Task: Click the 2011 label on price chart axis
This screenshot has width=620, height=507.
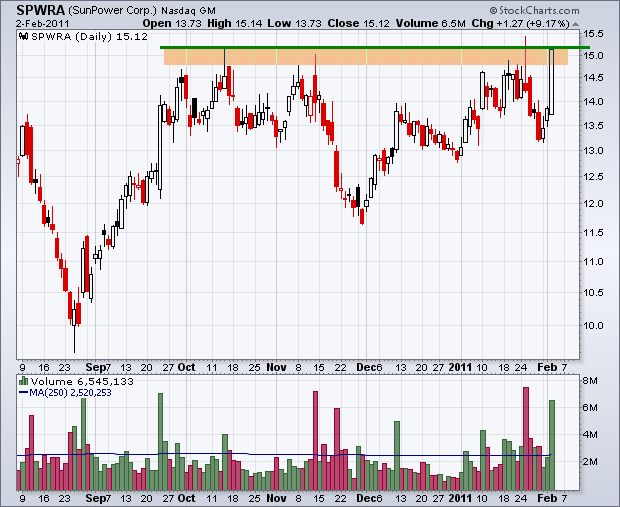Action: [x=460, y=367]
